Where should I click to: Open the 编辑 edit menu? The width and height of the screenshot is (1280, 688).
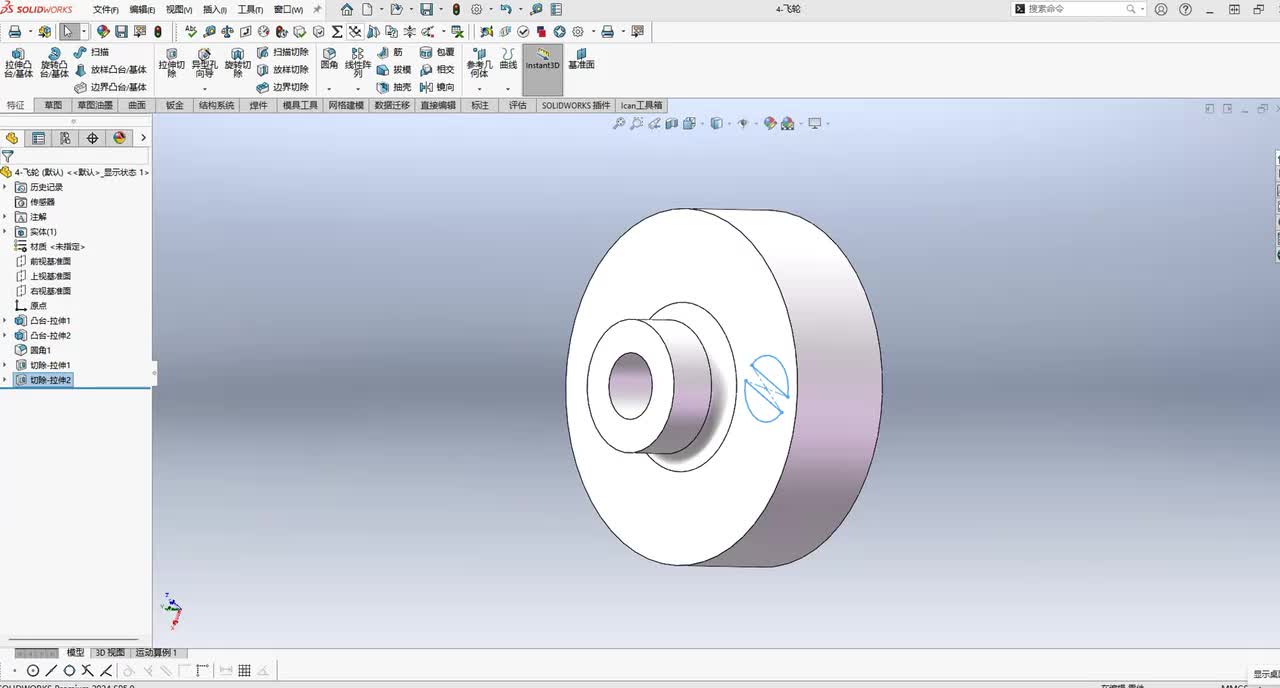[x=142, y=9]
